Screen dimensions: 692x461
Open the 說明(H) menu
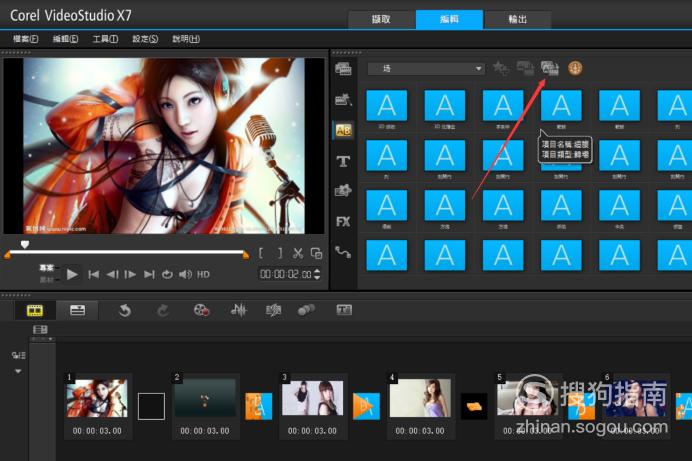click(186, 39)
